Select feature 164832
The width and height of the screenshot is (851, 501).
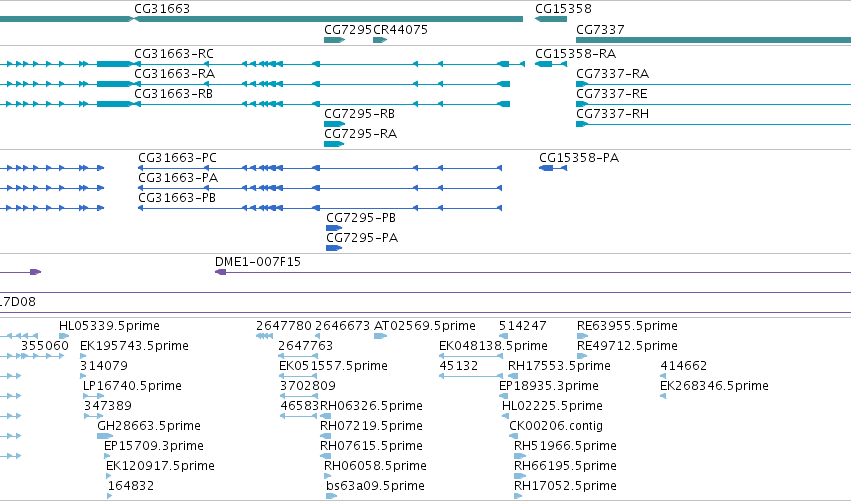[131, 486]
